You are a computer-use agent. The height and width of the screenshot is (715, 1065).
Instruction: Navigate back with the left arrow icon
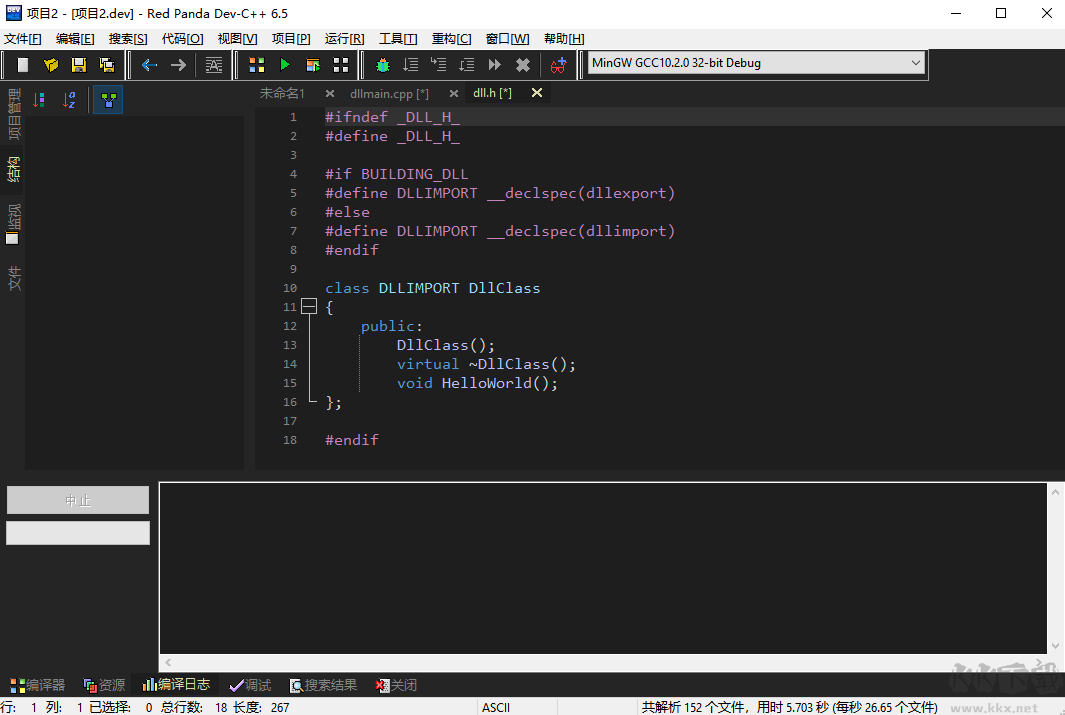pyautogui.click(x=148, y=64)
